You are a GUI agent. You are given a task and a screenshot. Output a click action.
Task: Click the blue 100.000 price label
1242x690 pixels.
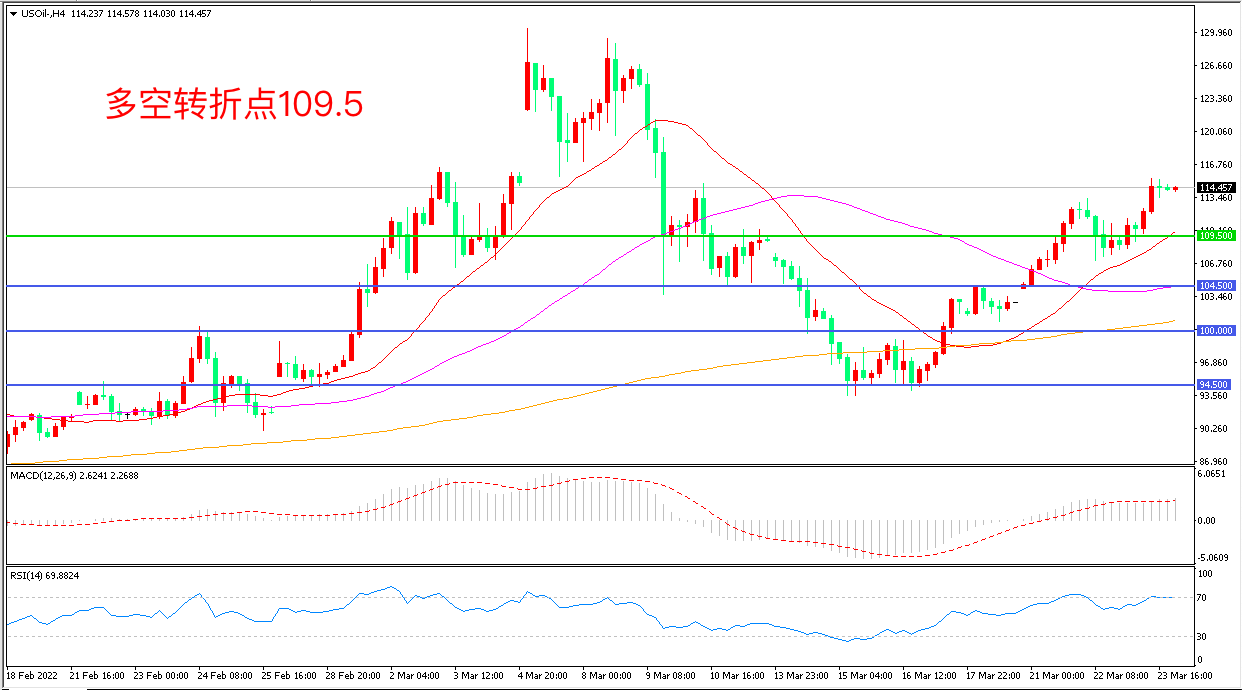(1216, 331)
